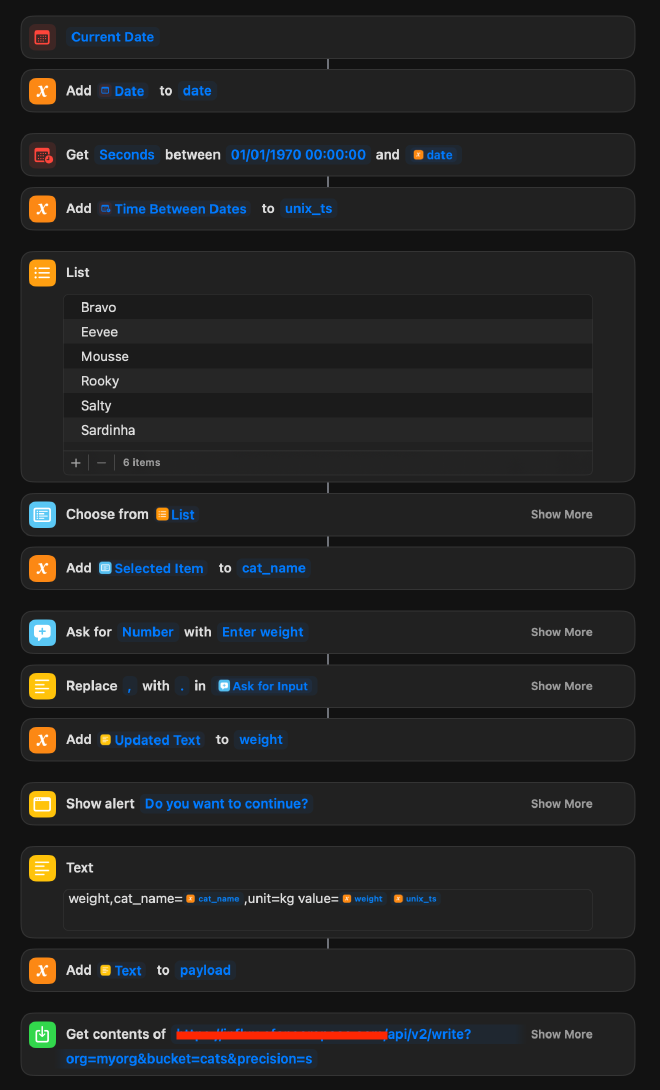Expand Show More on Ask for Number

pyautogui.click(x=561, y=632)
